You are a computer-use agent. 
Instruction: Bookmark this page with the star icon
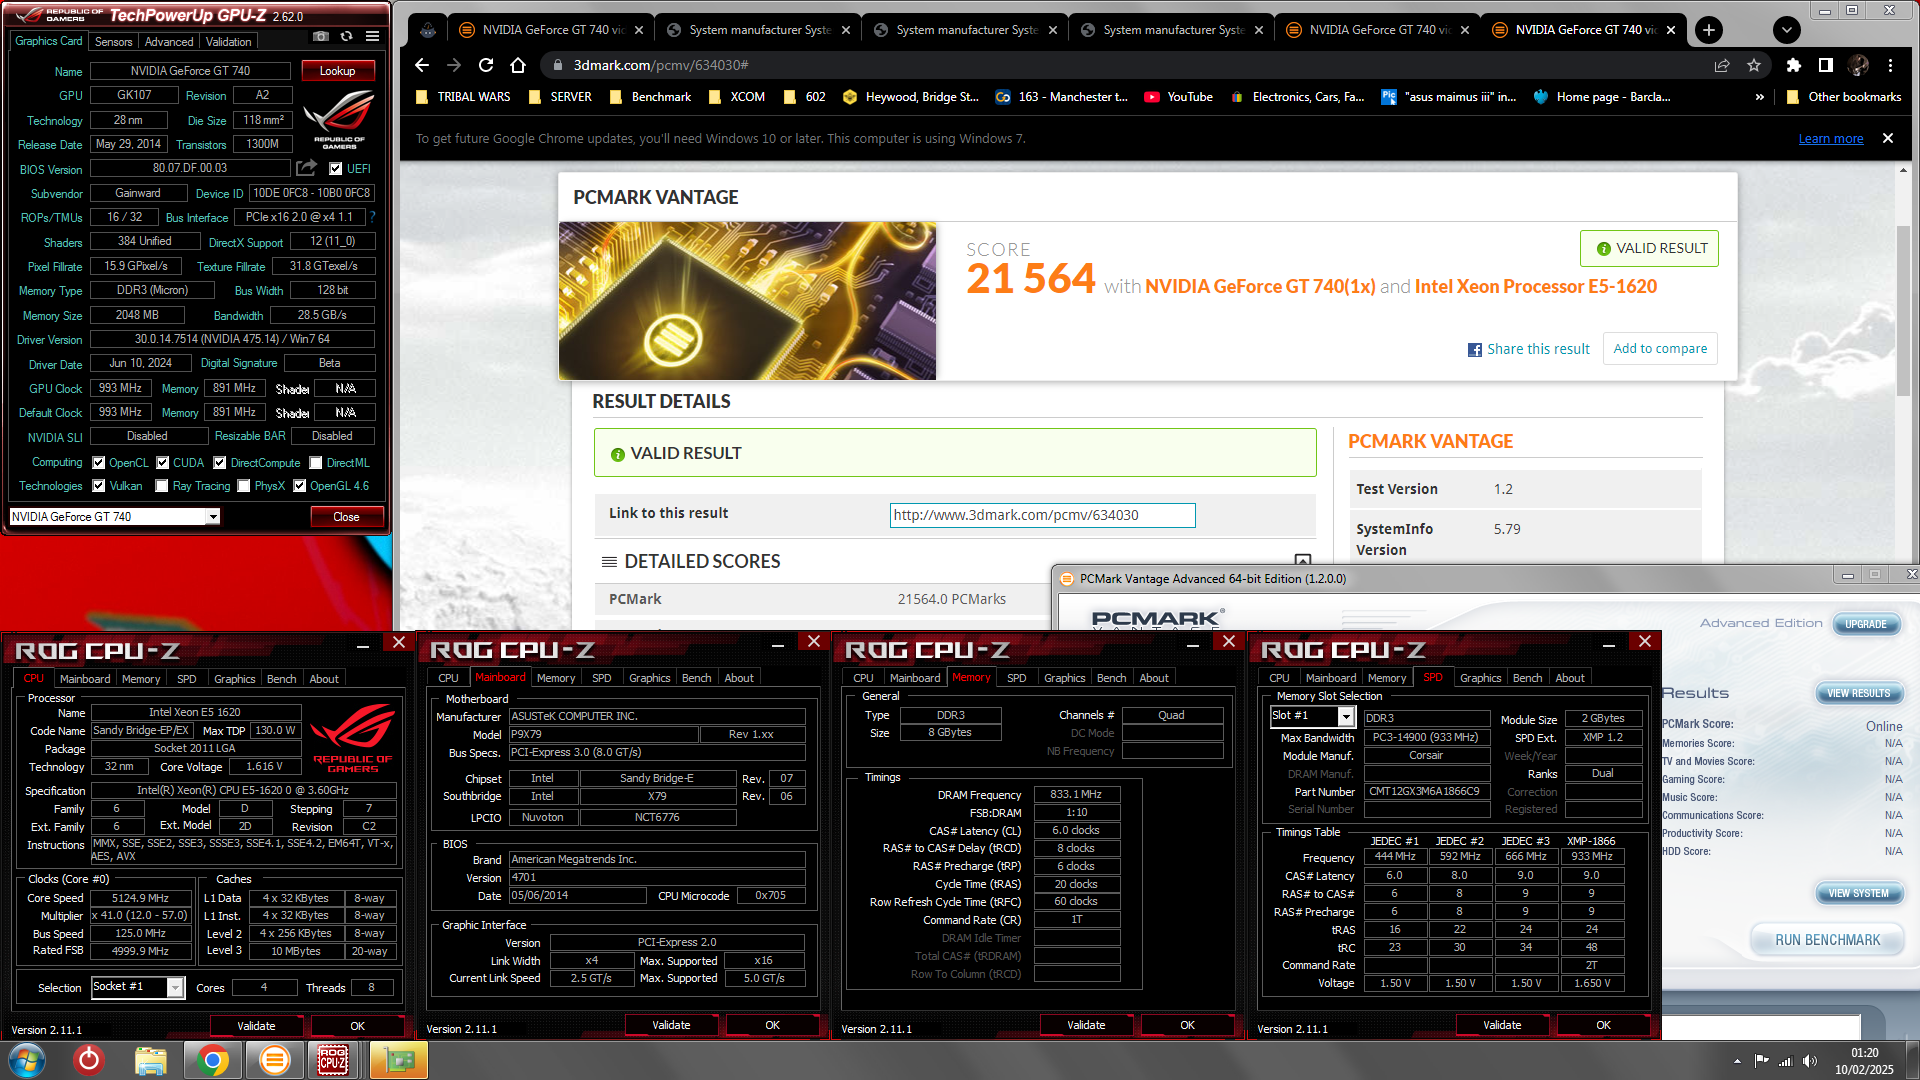[x=1754, y=65]
